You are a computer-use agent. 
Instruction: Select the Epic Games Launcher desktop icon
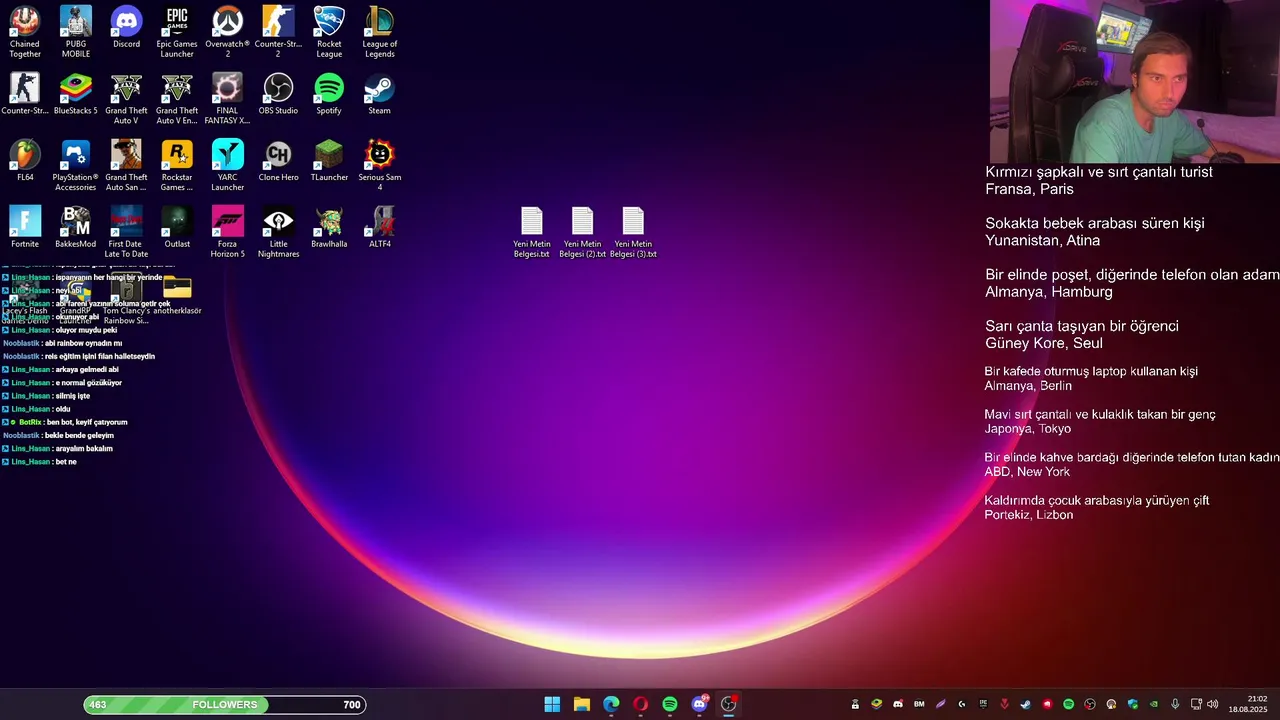tap(177, 32)
